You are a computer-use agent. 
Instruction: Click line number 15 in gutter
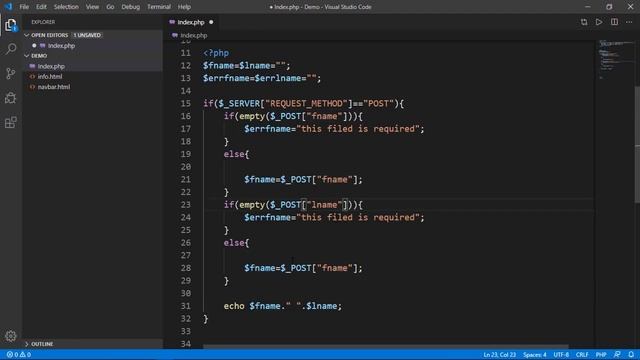186,104
